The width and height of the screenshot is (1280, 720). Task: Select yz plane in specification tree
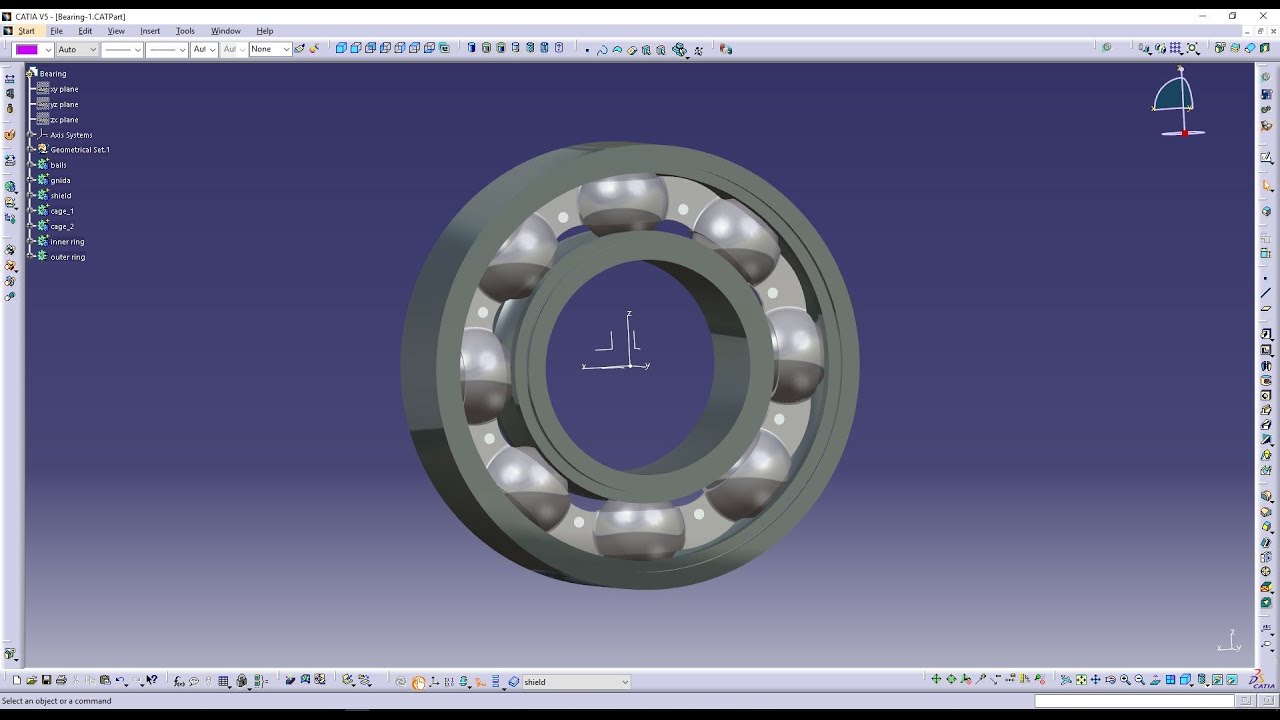[x=64, y=104]
